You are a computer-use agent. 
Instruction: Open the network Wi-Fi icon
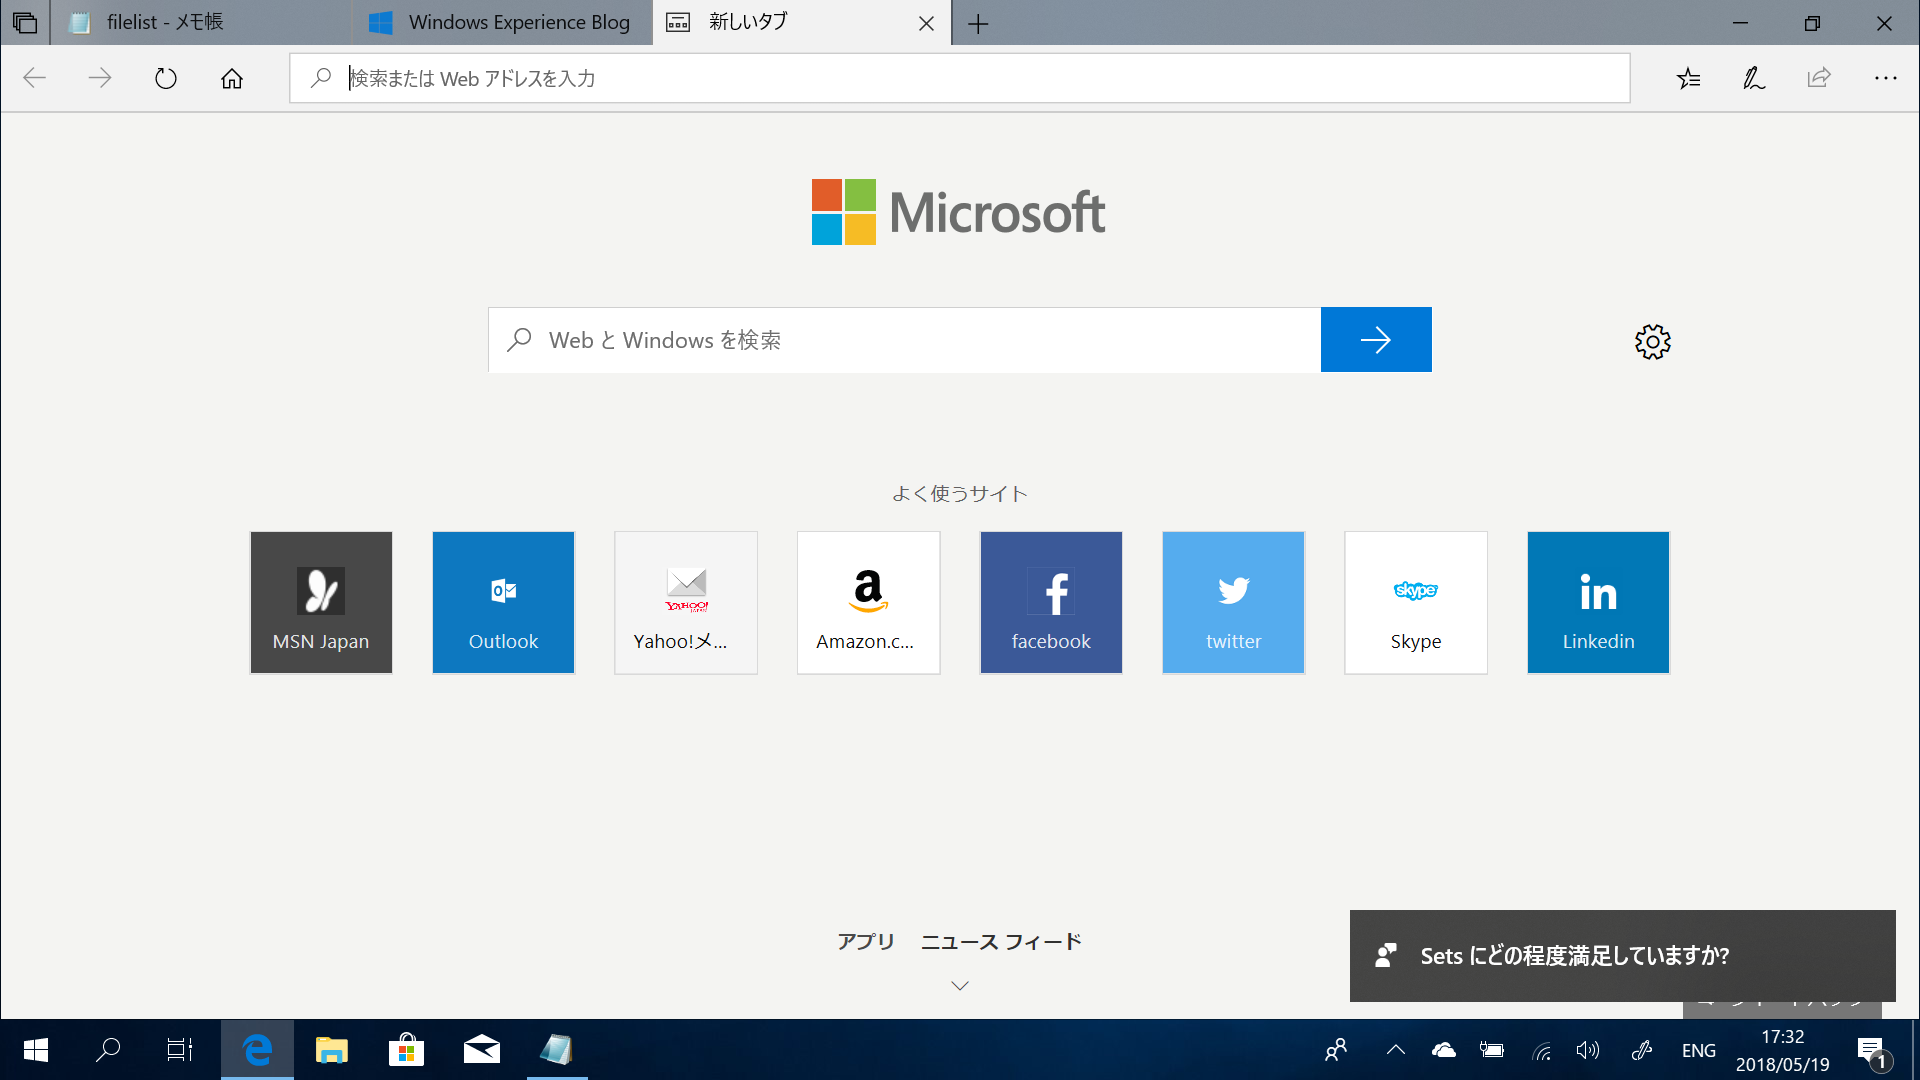coord(1541,1050)
